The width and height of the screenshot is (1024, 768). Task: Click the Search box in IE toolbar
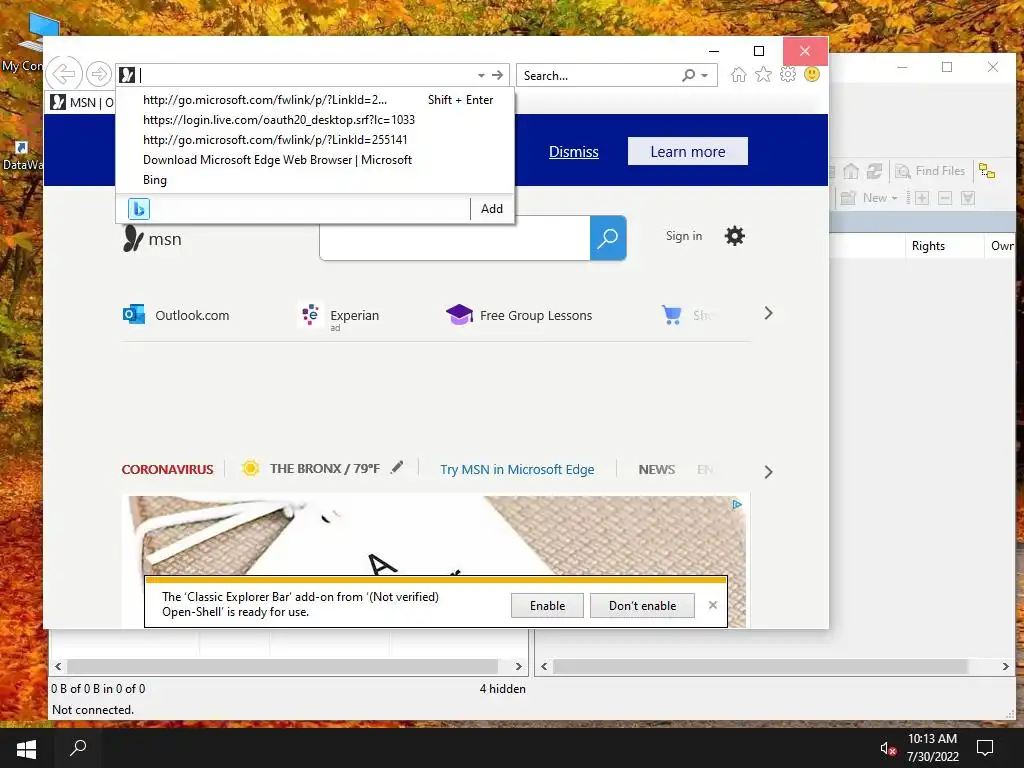[x=598, y=76]
